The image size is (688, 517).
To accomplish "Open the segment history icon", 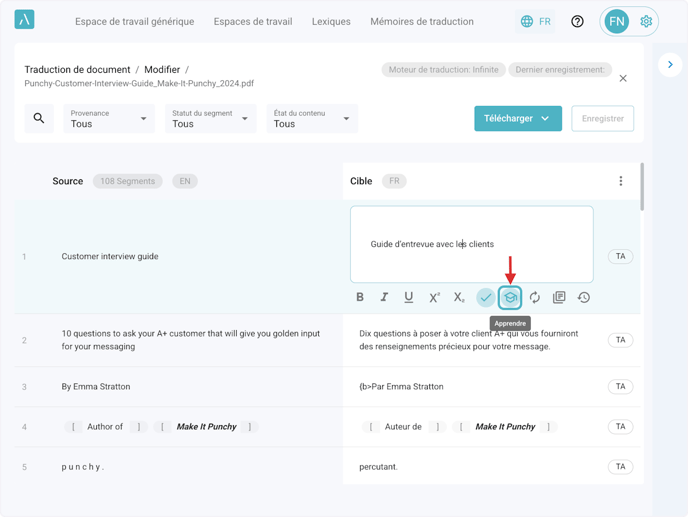I will coord(584,297).
